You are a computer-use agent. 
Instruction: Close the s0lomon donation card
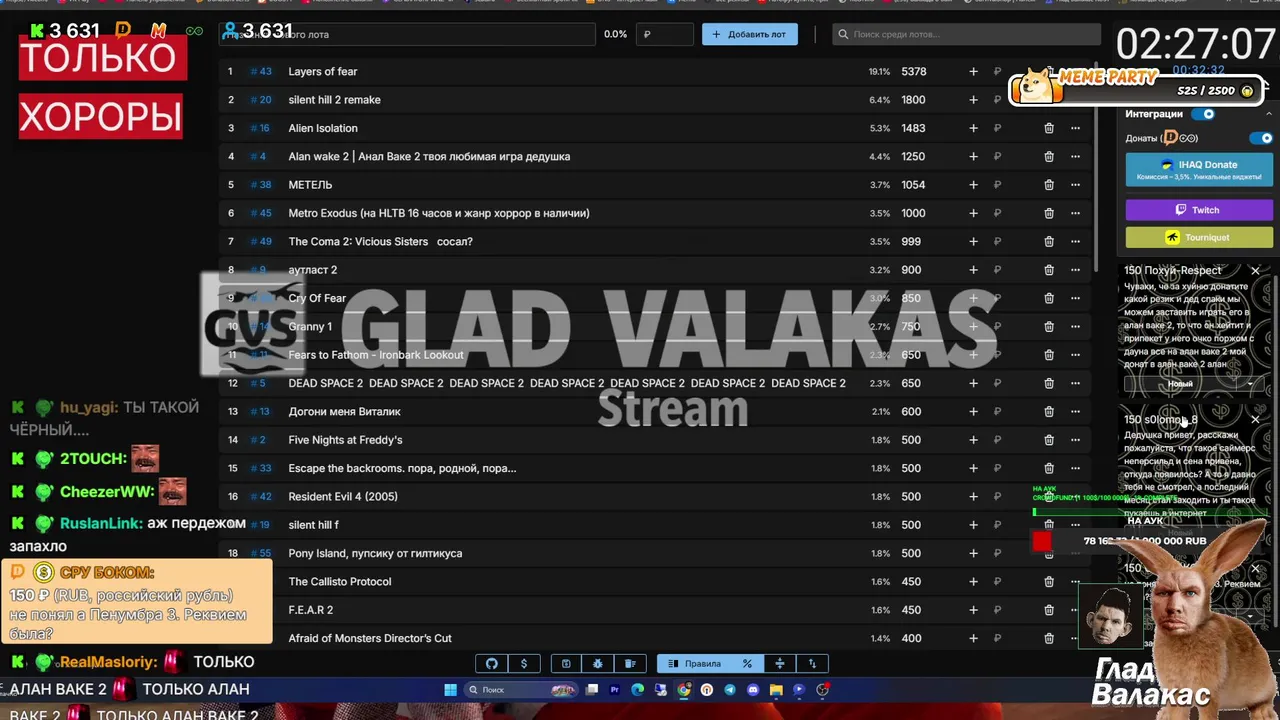1256,420
